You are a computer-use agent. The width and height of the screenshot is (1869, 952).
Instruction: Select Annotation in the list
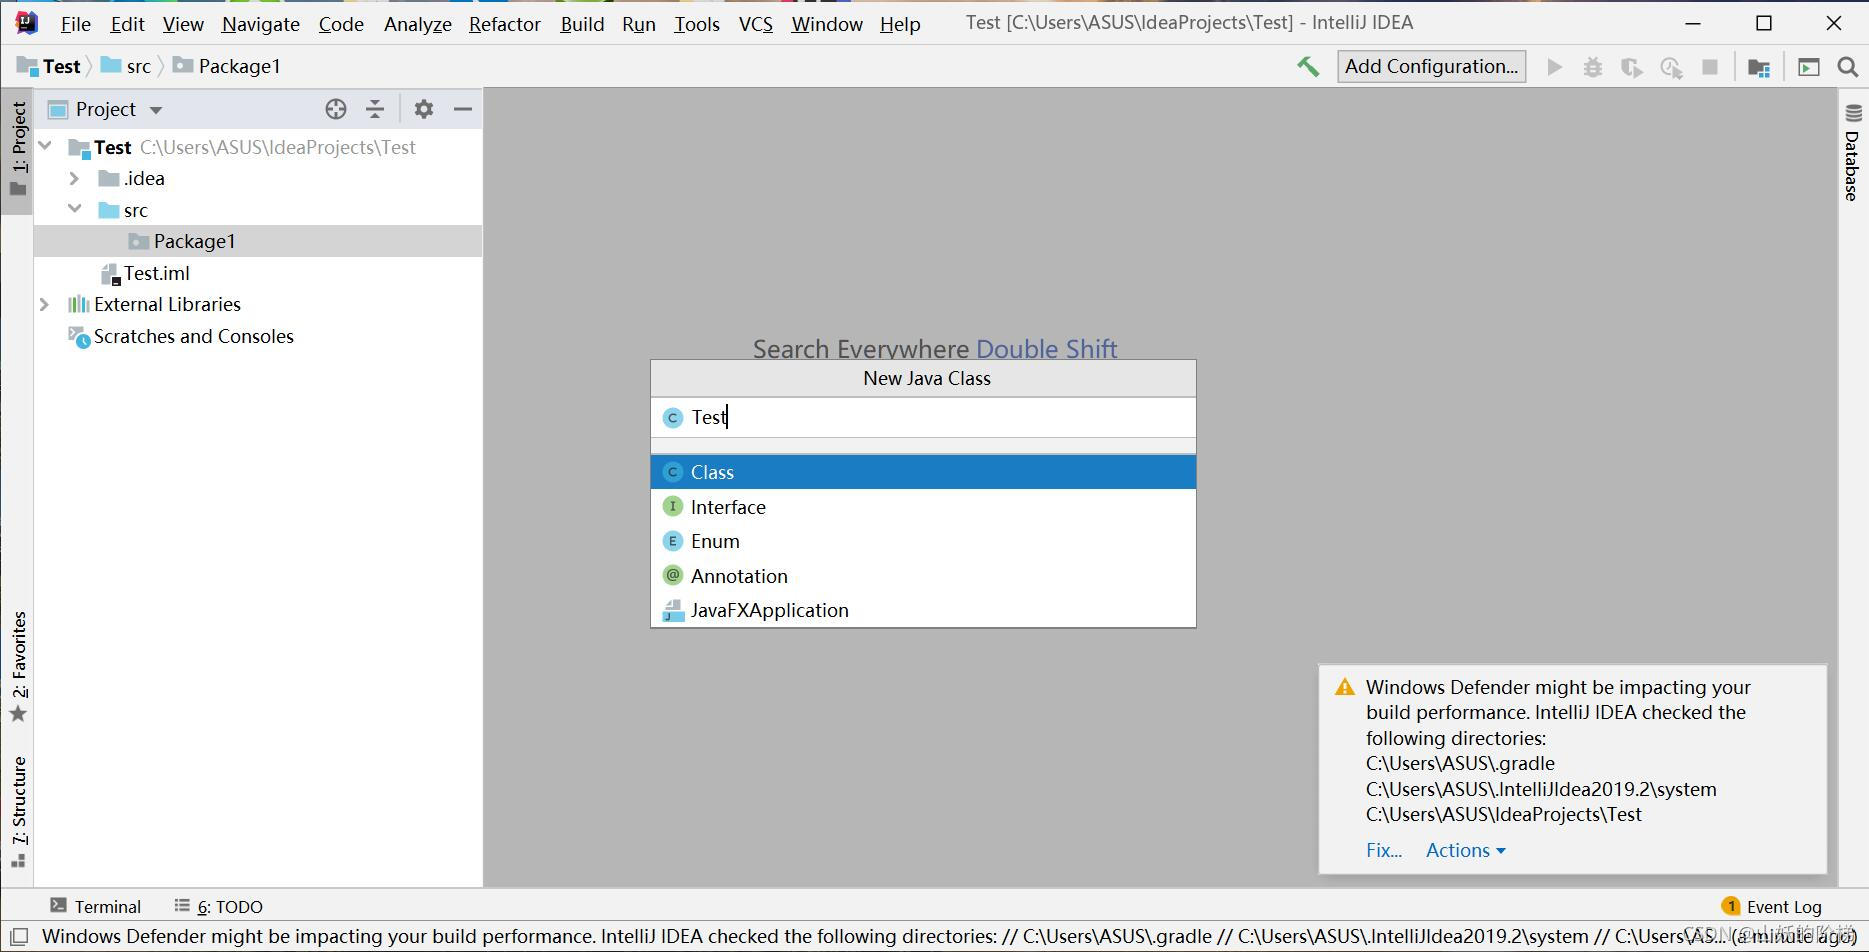[x=923, y=576]
